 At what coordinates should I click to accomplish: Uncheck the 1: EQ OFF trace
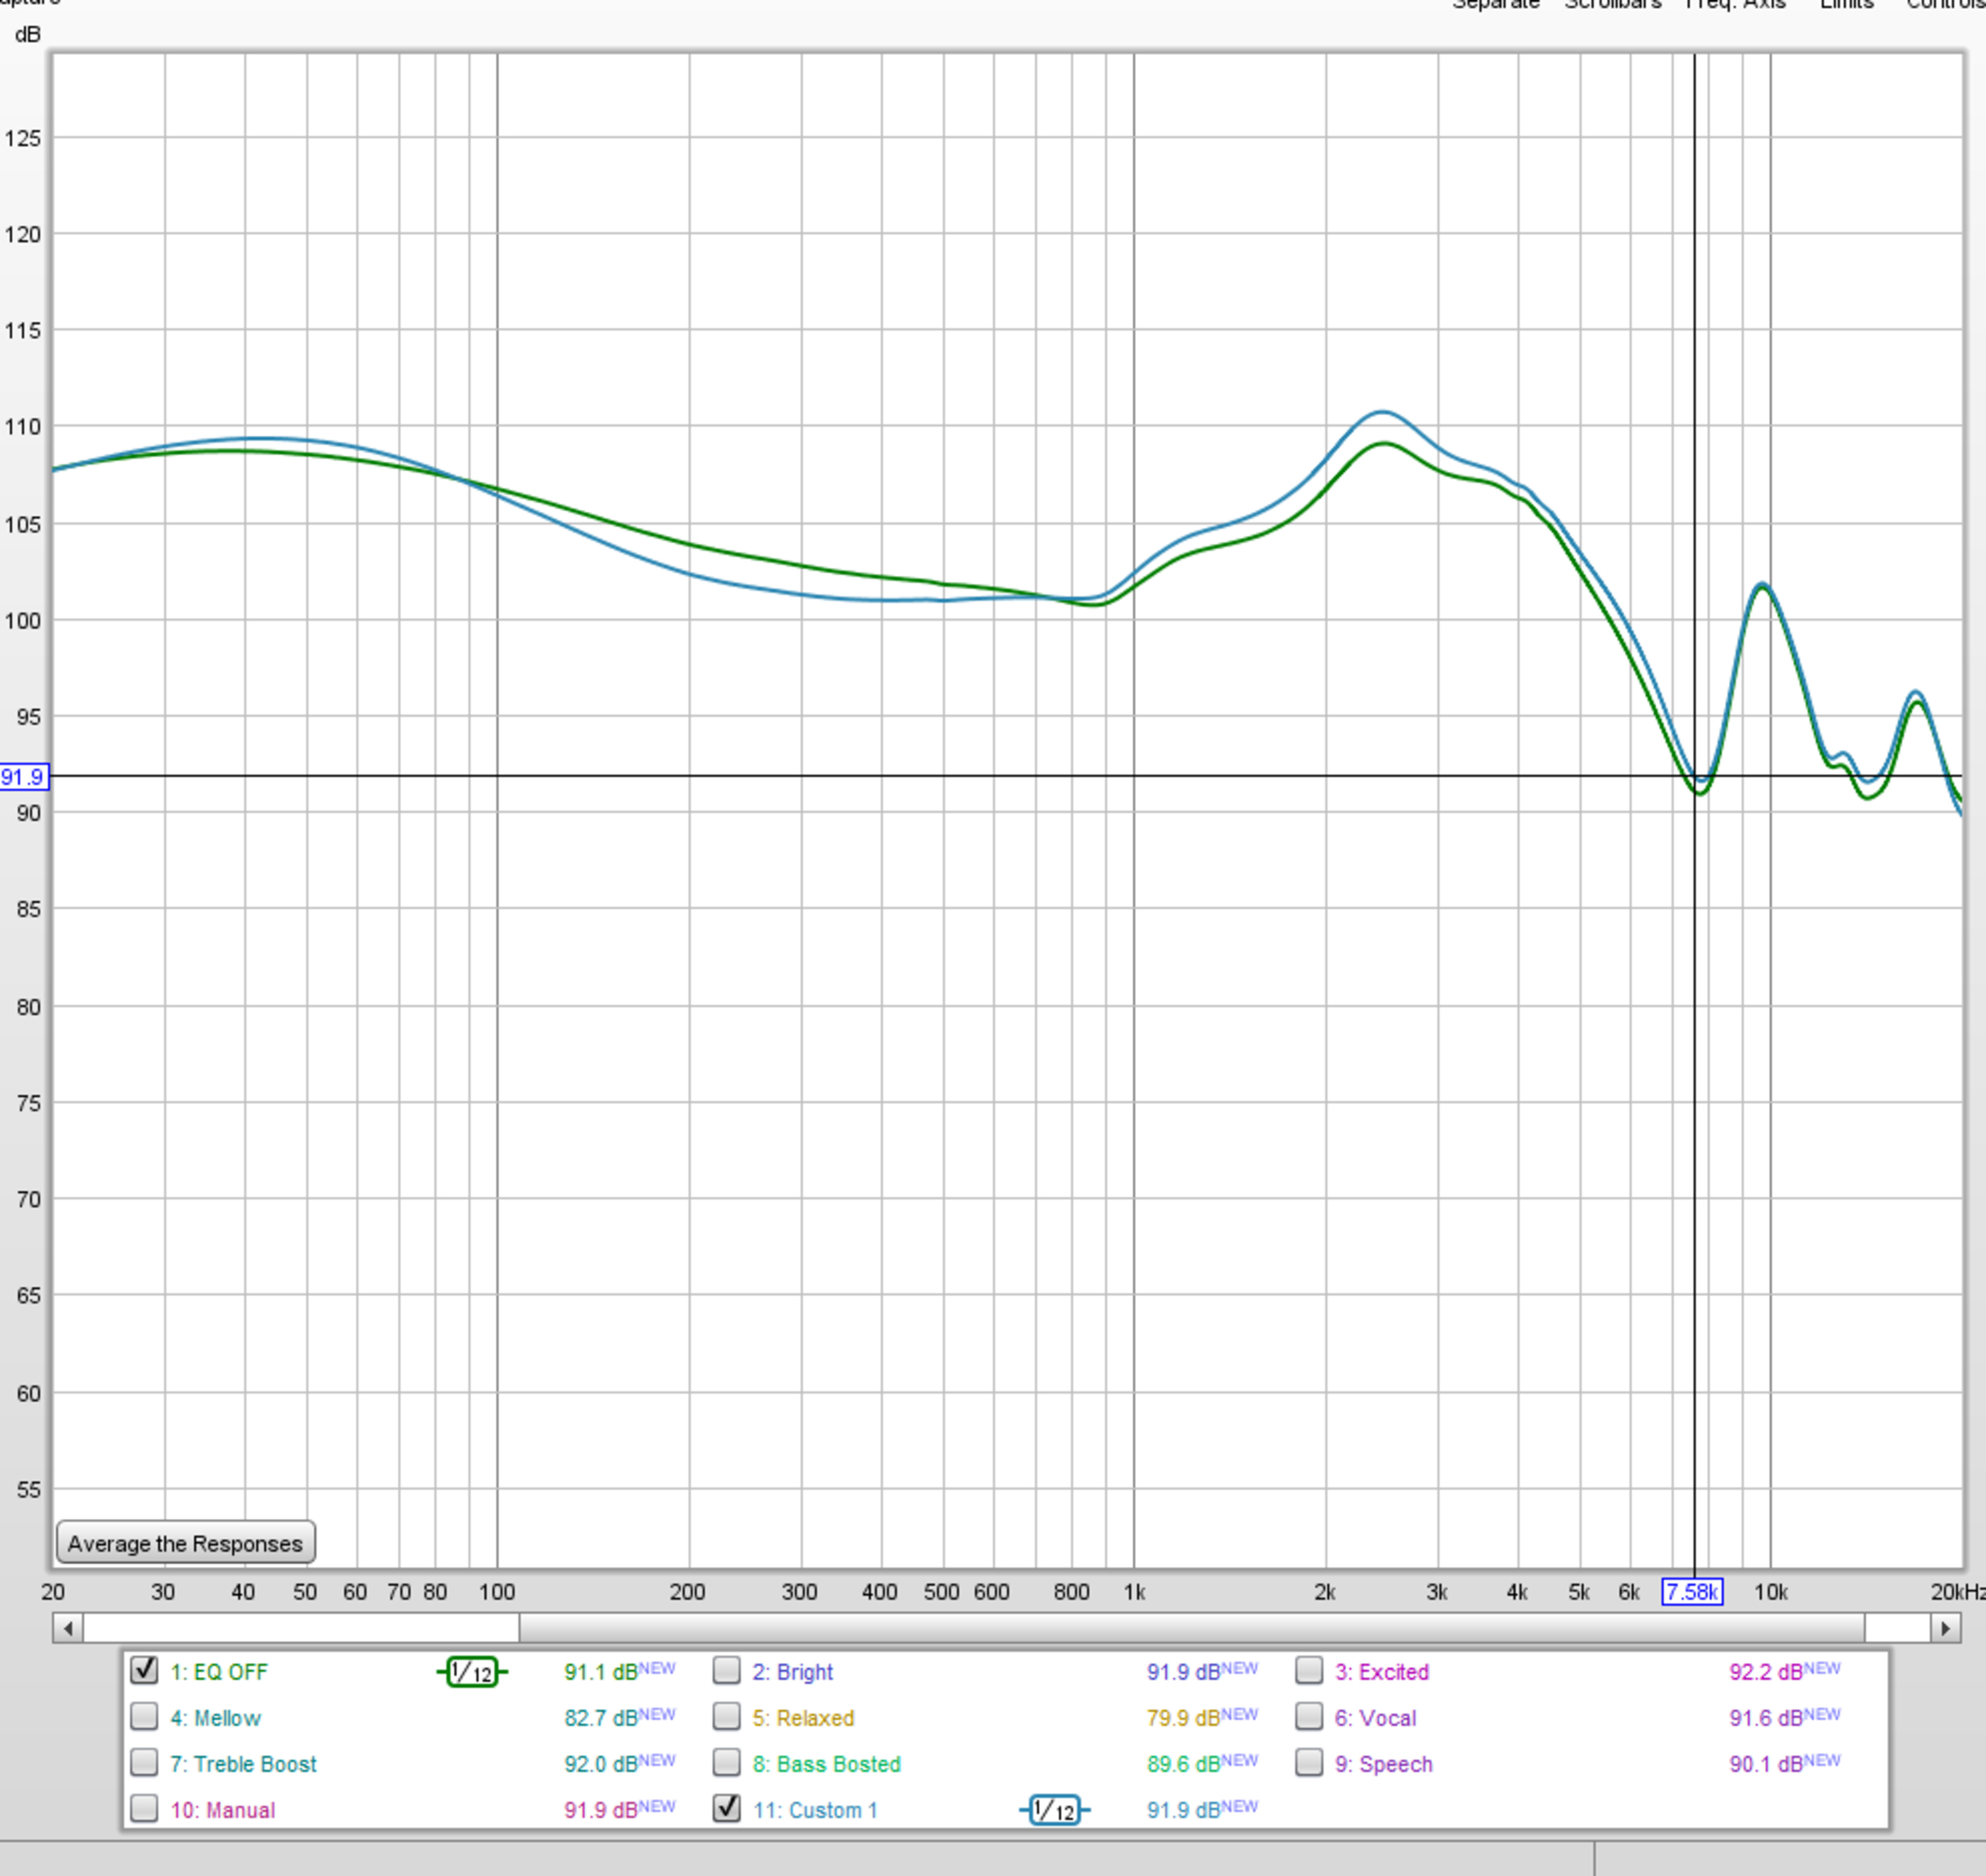tap(145, 1671)
